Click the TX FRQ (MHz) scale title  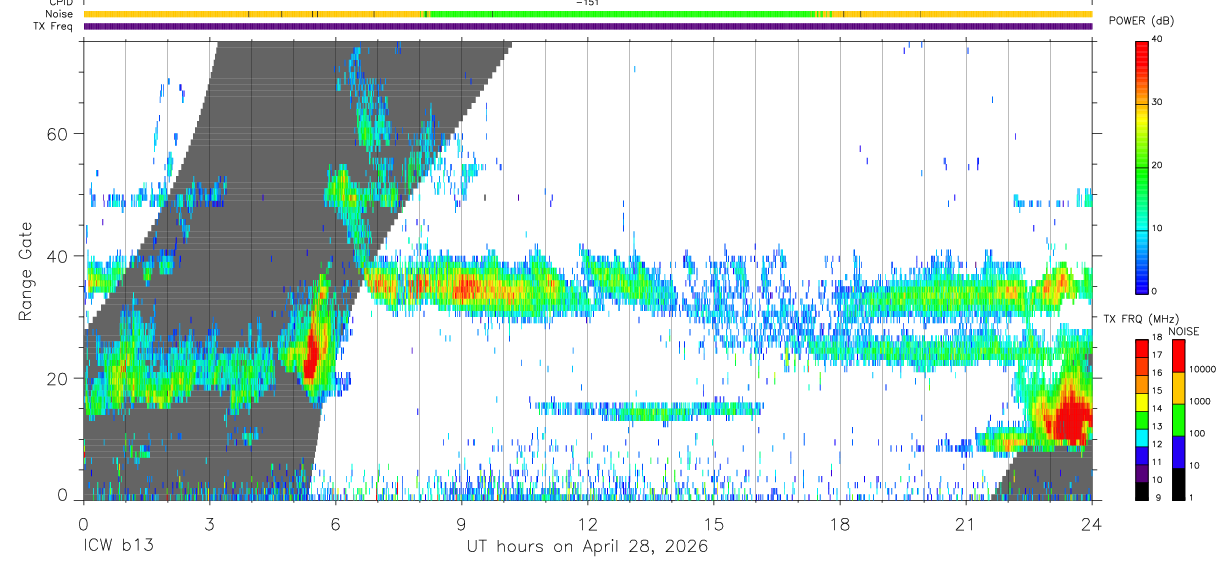pyautogui.click(x=1141, y=319)
